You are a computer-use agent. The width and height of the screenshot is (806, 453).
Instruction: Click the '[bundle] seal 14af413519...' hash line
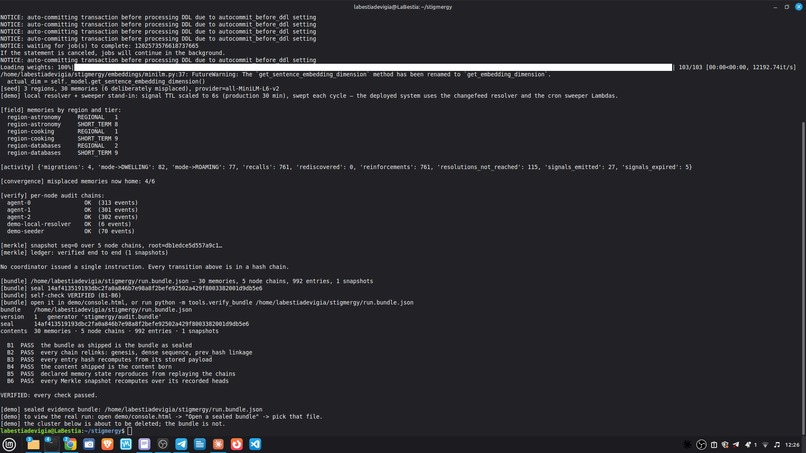(x=131, y=288)
